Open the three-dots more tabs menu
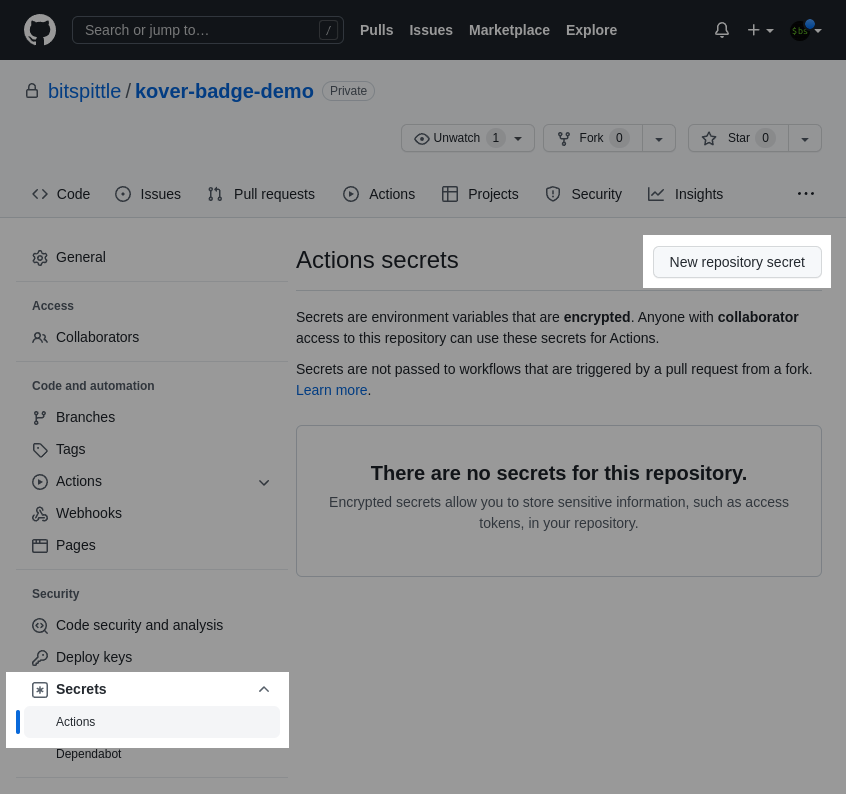Image resolution: width=846 pixels, height=794 pixels. (806, 194)
